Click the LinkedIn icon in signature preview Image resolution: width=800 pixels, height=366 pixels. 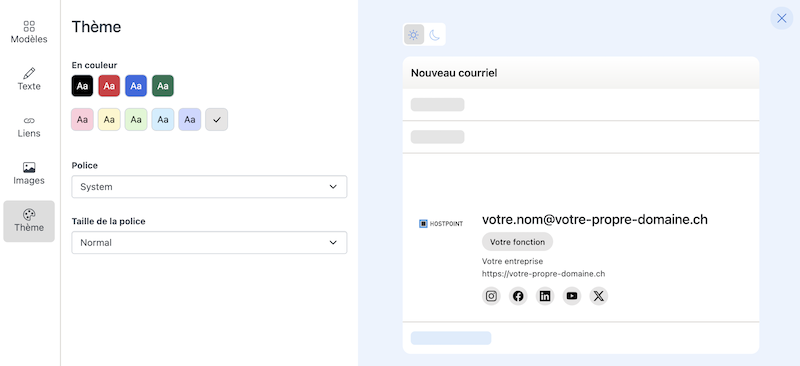[545, 296]
